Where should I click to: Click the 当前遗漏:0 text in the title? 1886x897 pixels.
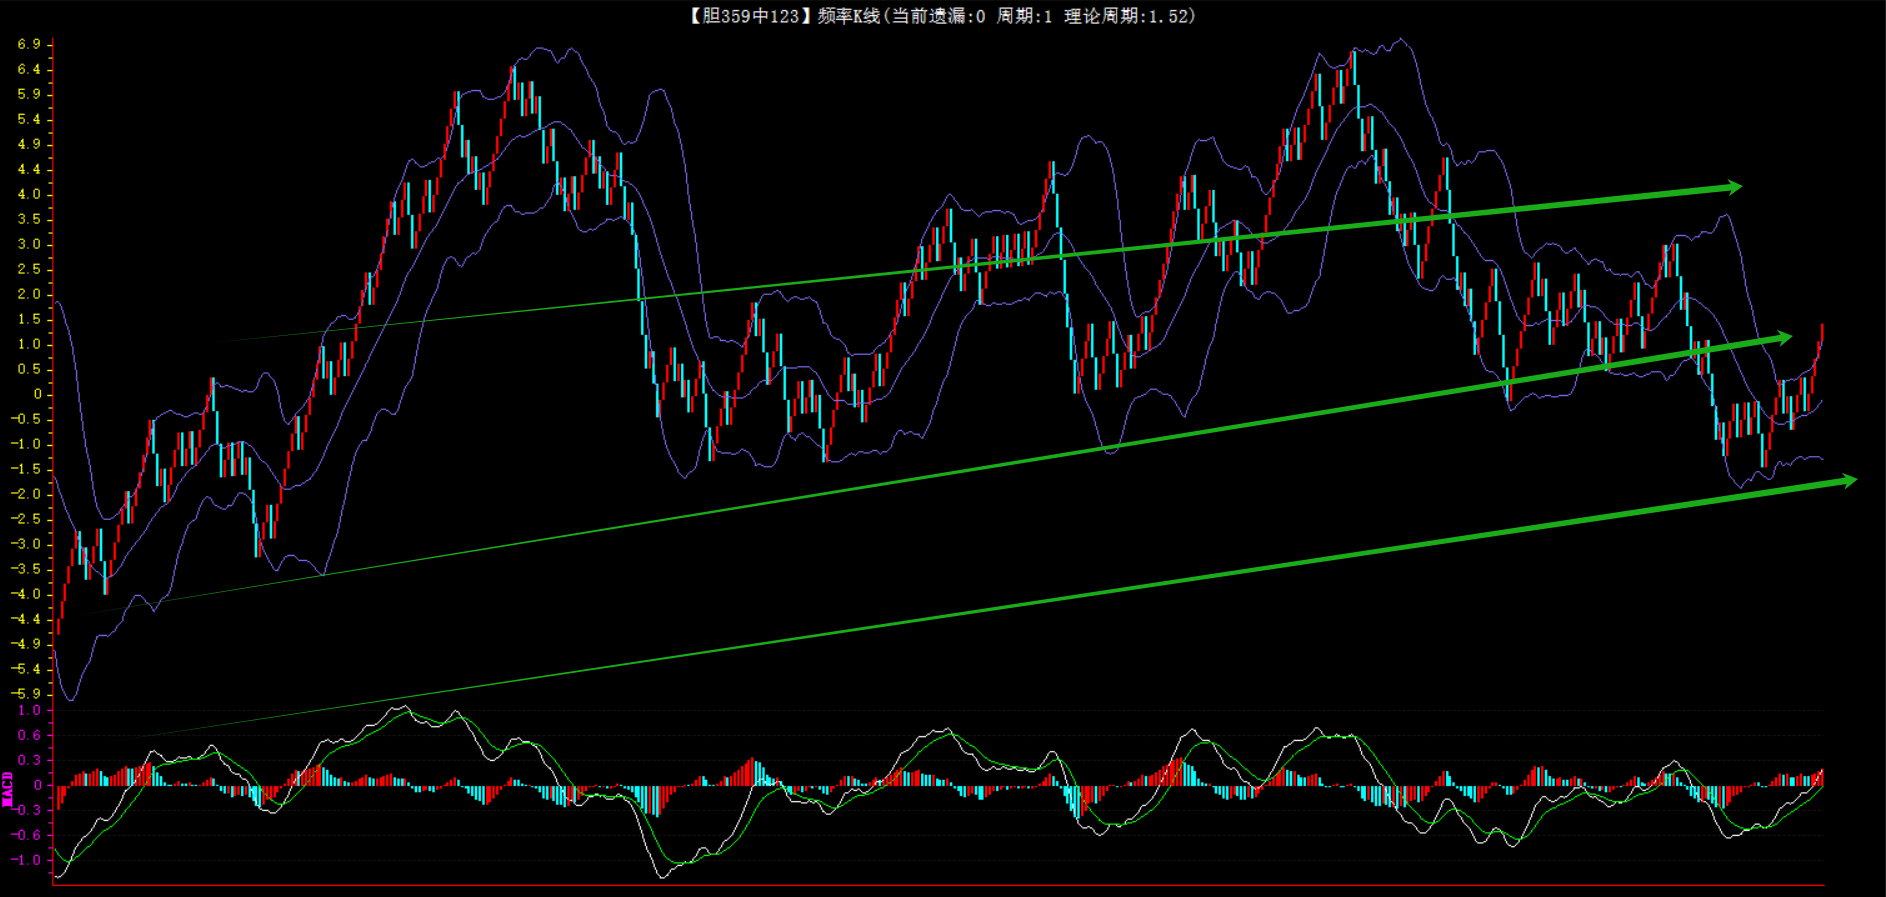click(x=938, y=16)
